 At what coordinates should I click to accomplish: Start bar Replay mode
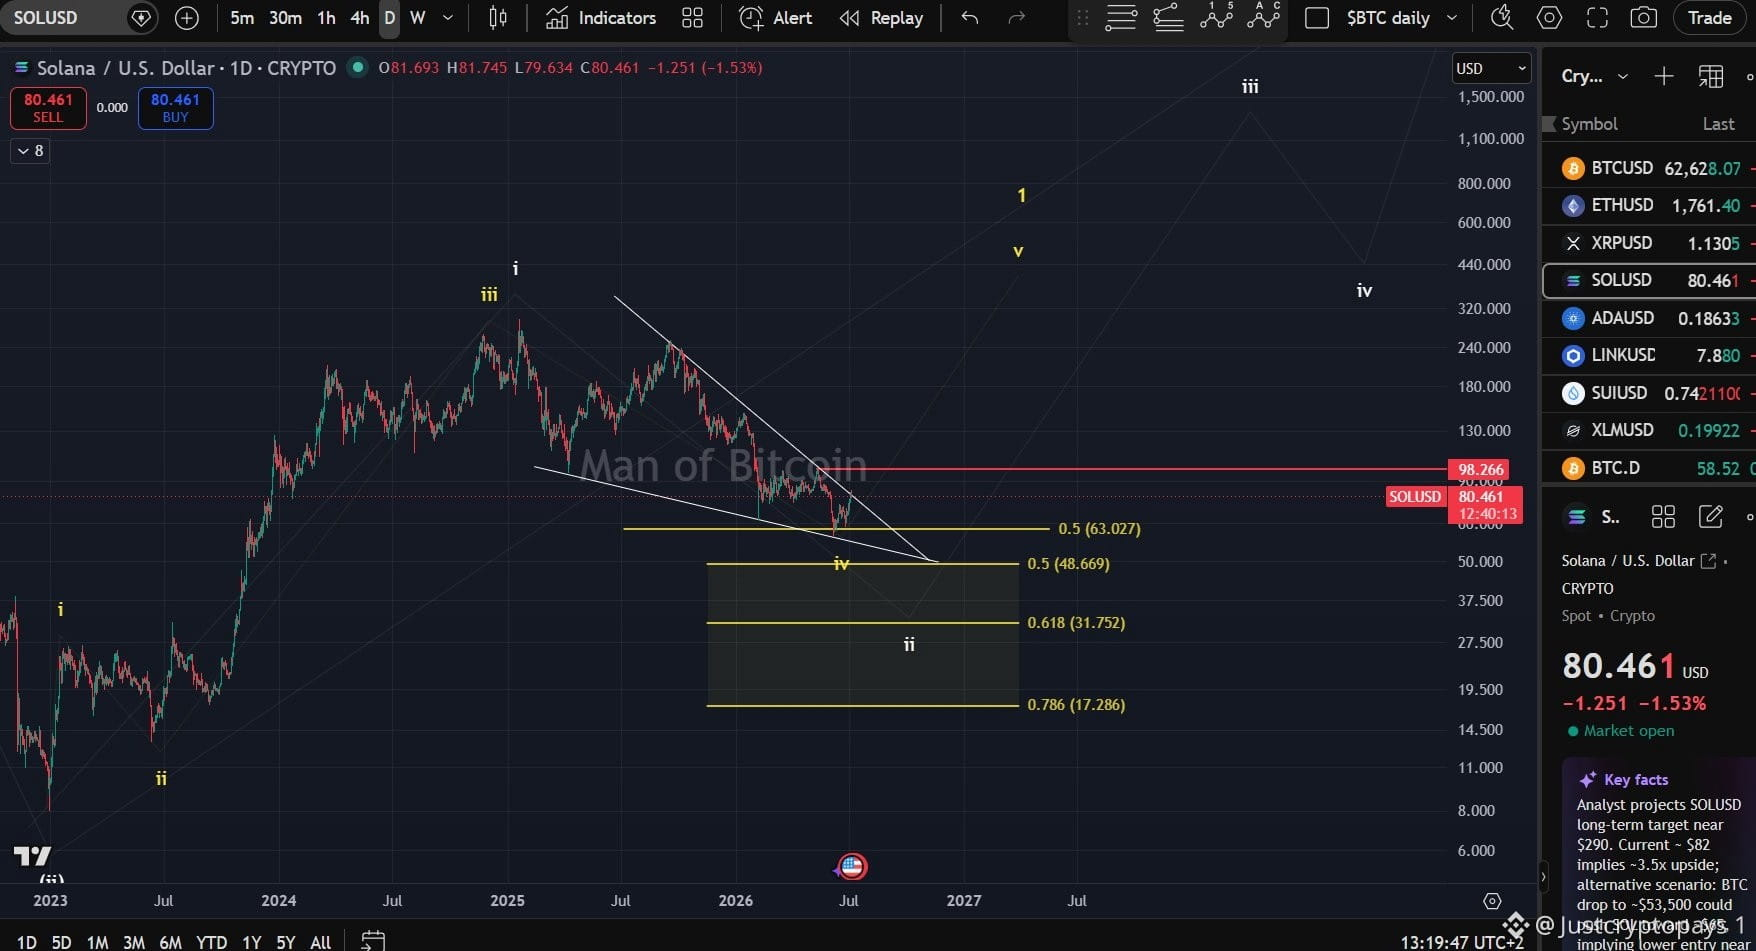(x=882, y=18)
